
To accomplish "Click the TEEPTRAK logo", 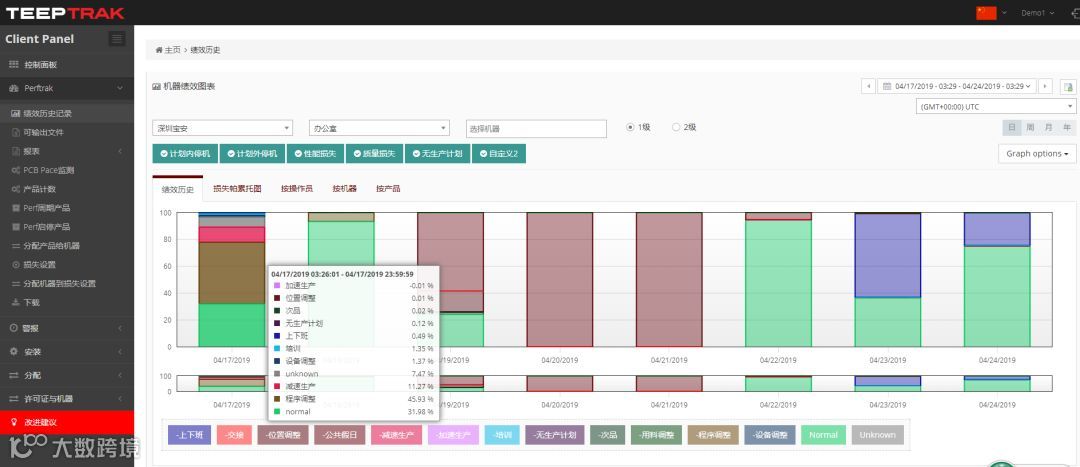I will [65, 13].
